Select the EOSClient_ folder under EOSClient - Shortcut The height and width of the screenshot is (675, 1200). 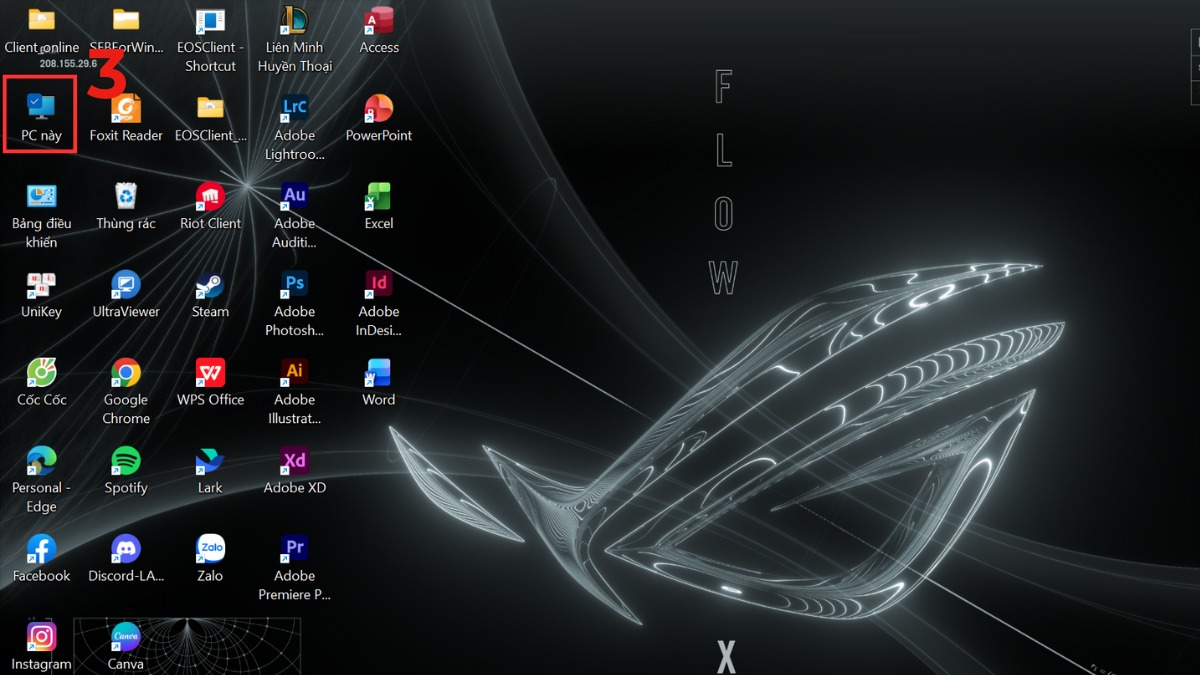[x=210, y=108]
